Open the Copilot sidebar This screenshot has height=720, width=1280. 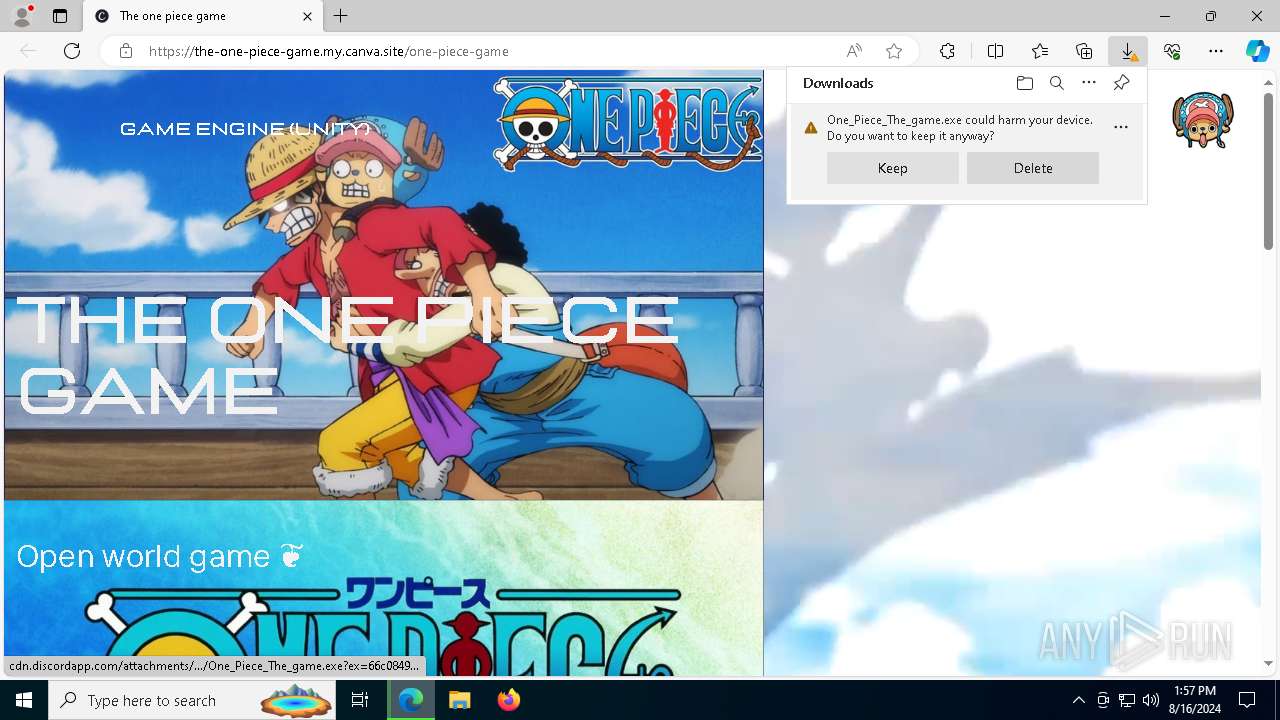point(1258,51)
